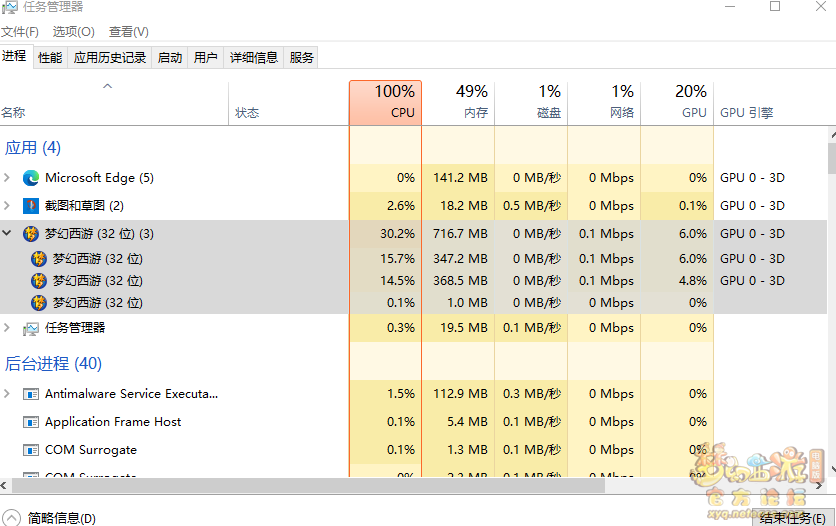The image size is (836, 526).
Task: Maximize the 任务管理器 window
Action: [775, 6]
